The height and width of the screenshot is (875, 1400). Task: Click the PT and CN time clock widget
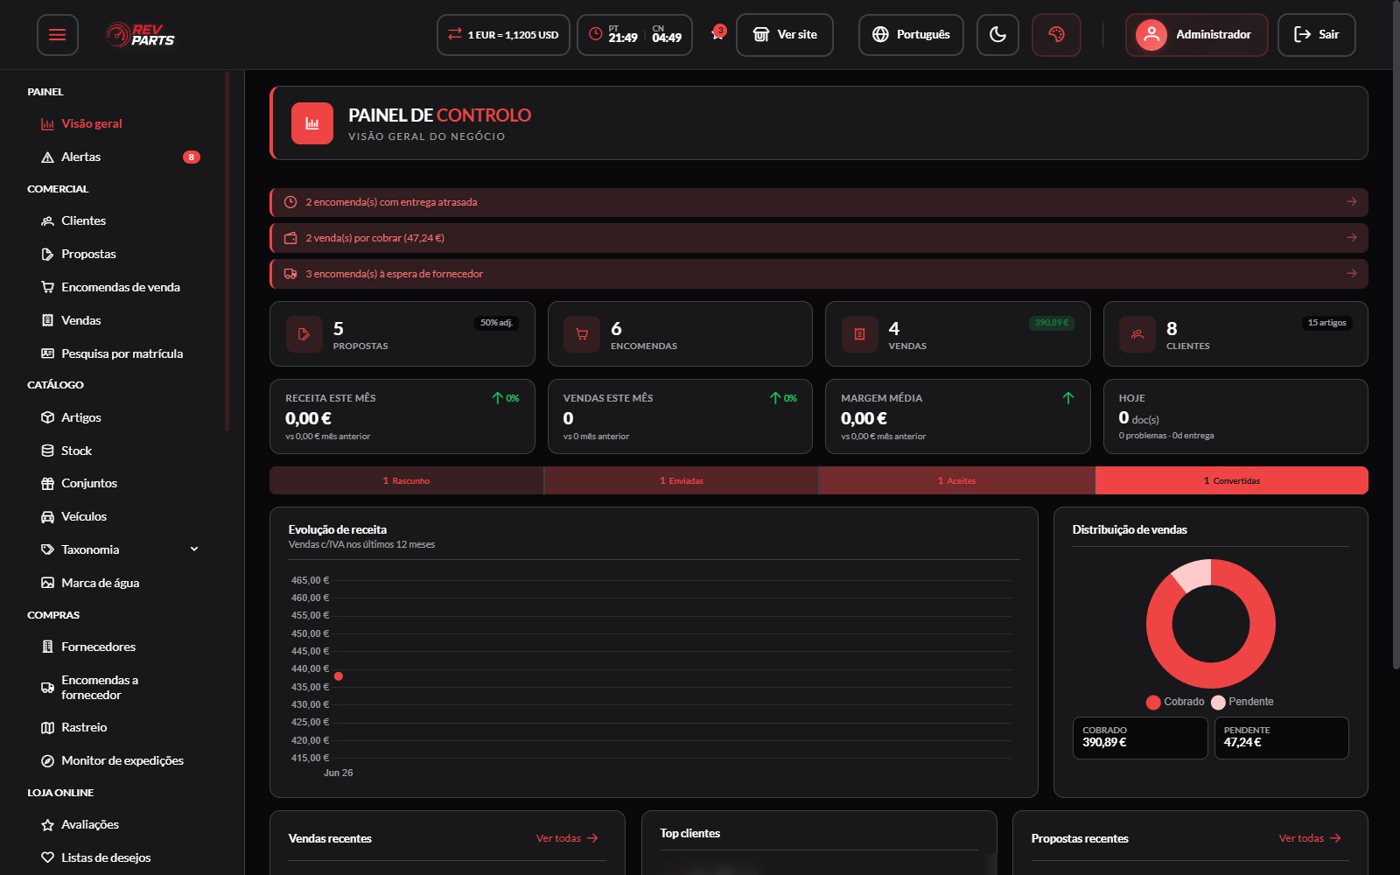pyautogui.click(x=635, y=34)
